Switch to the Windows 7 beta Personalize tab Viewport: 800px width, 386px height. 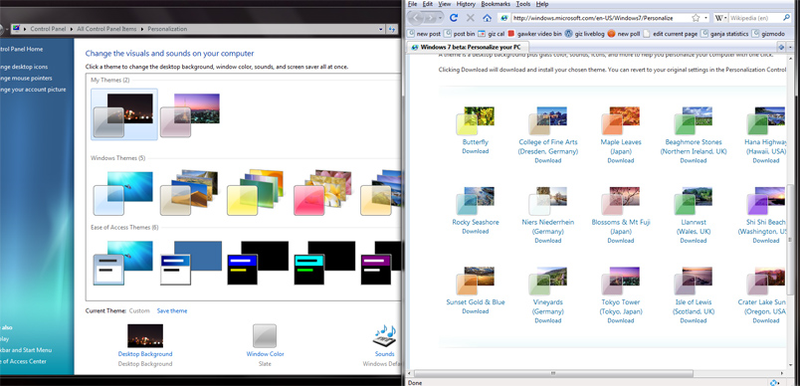[x=466, y=47]
